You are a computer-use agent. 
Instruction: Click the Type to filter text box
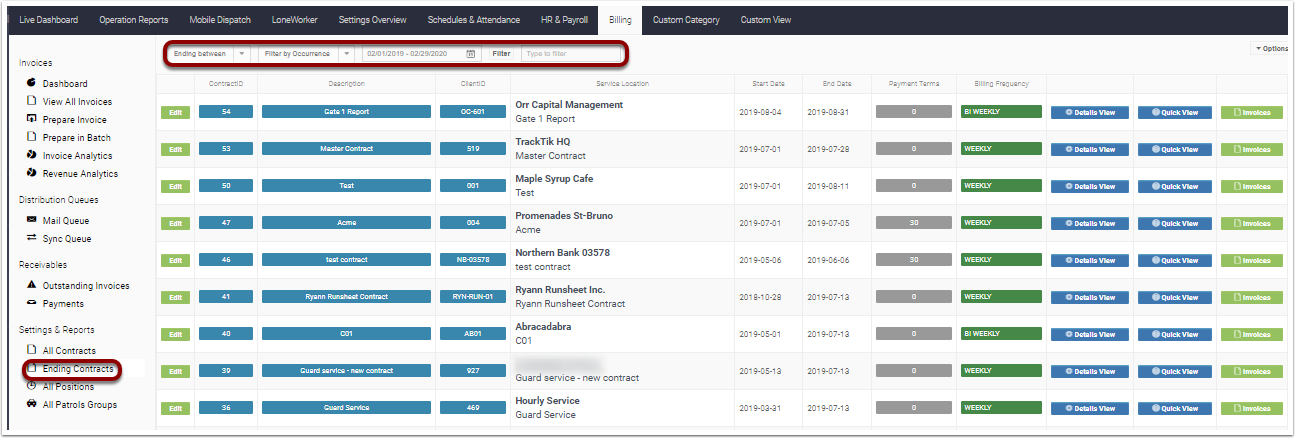[572, 53]
